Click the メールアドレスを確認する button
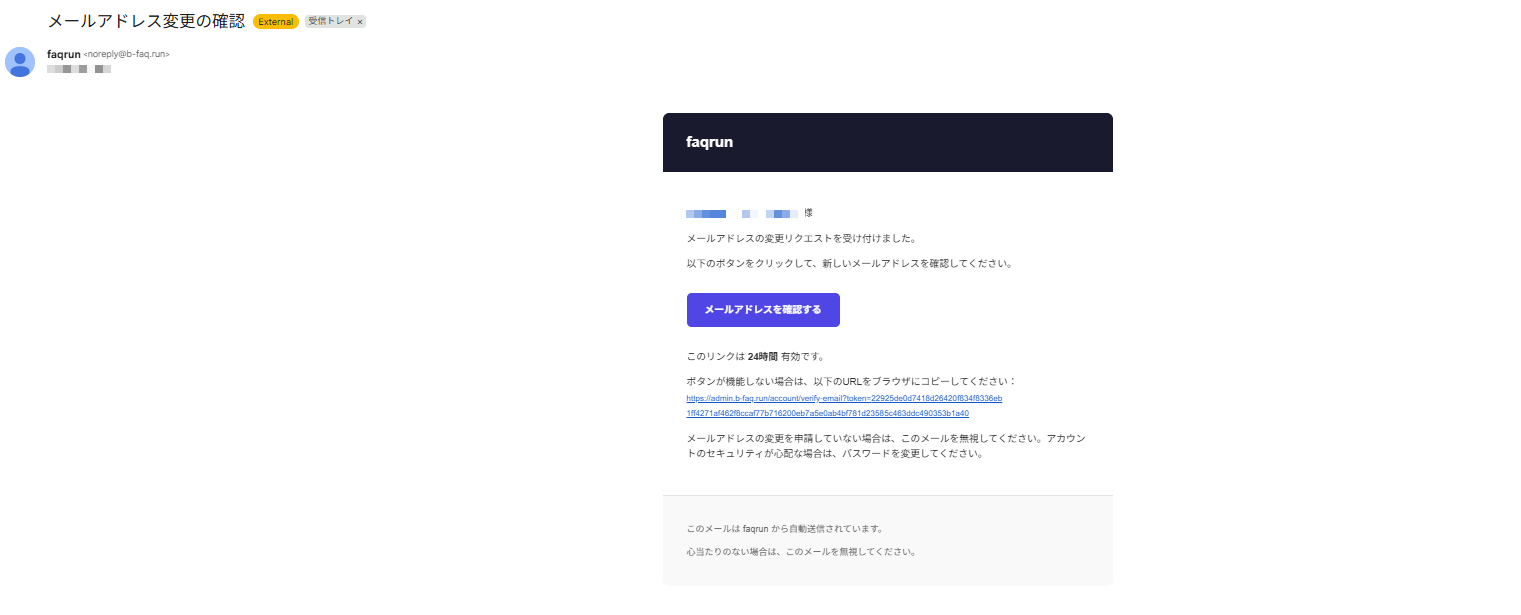 [763, 310]
